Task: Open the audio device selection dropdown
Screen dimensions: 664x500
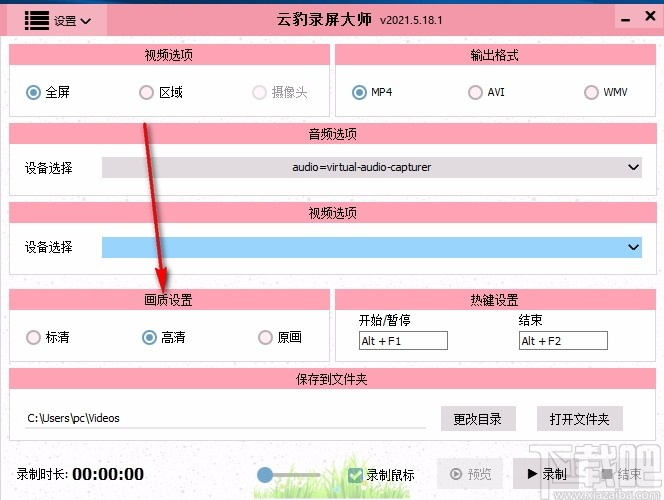Action: click(372, 167)
